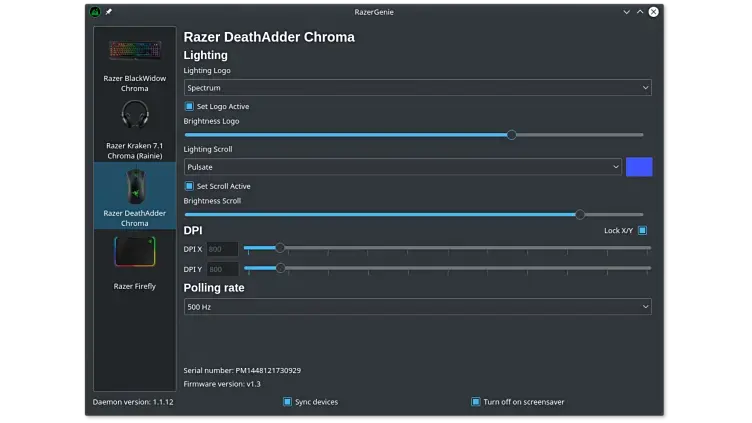Click the Daemon version: 1.1.12 text
This screenshot has height=423, width=752.
tap(133, 402)
